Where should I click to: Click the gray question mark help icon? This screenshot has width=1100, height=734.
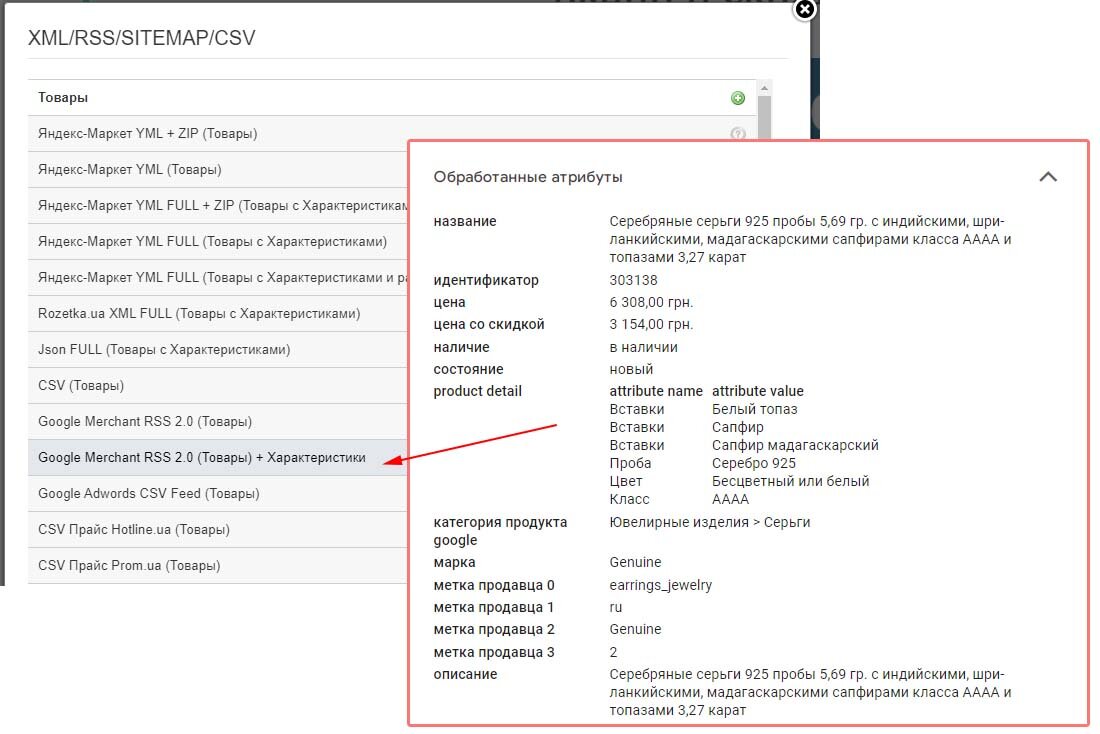pyautogui.click(x=738, y=134)
